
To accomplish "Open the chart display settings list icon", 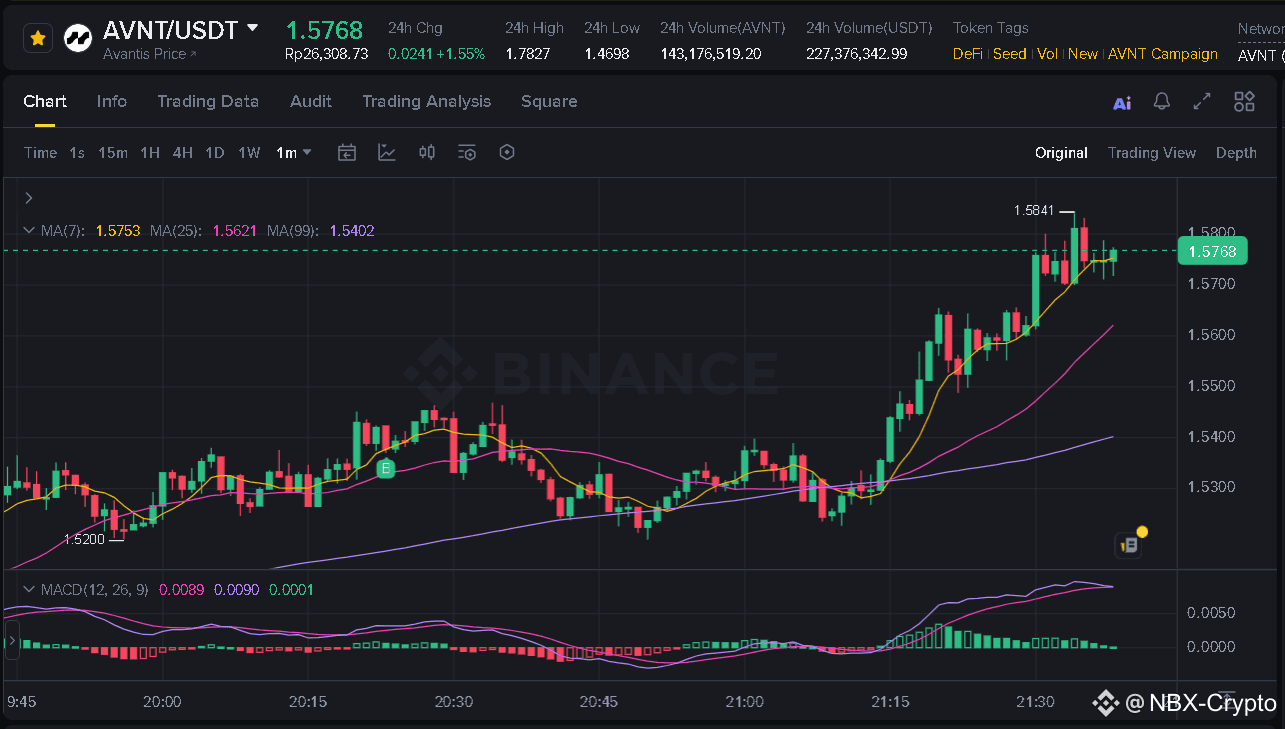I will point(467,153).
